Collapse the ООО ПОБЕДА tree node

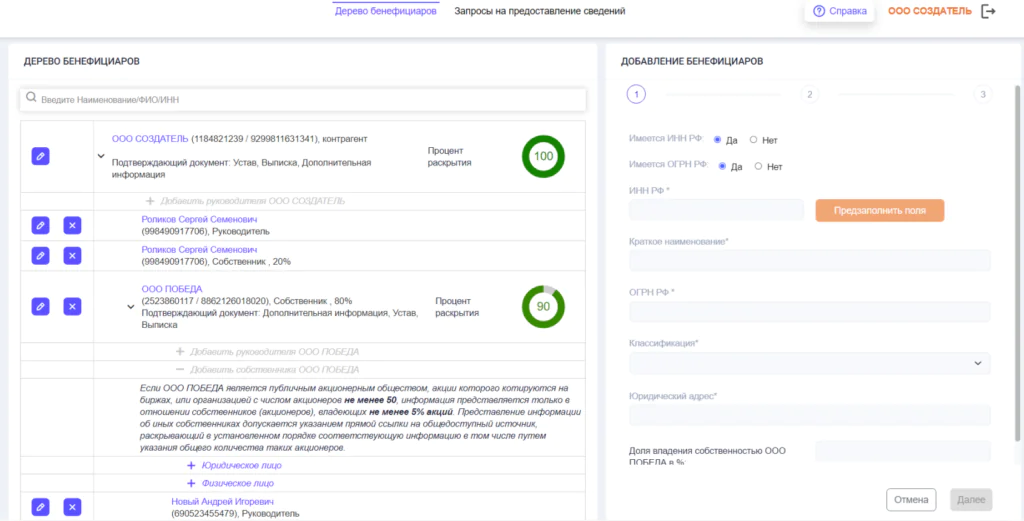coord(130,306)
